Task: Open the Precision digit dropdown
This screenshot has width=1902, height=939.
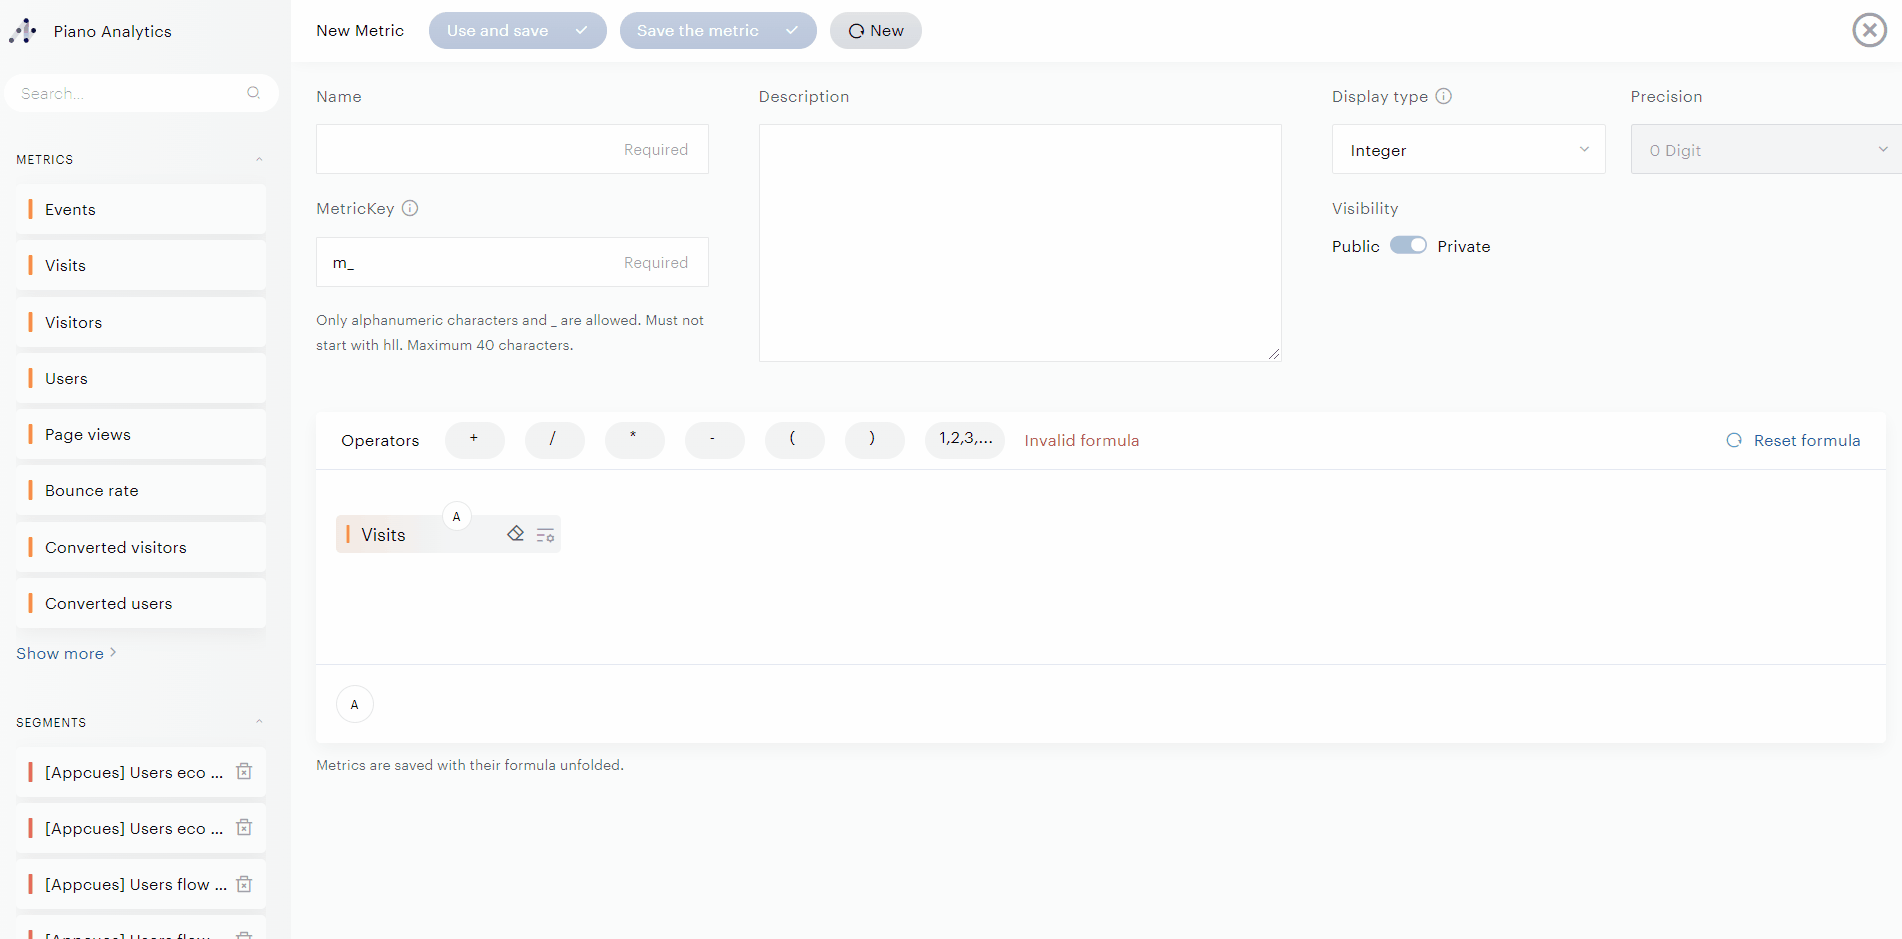Action: [1765, 150]
